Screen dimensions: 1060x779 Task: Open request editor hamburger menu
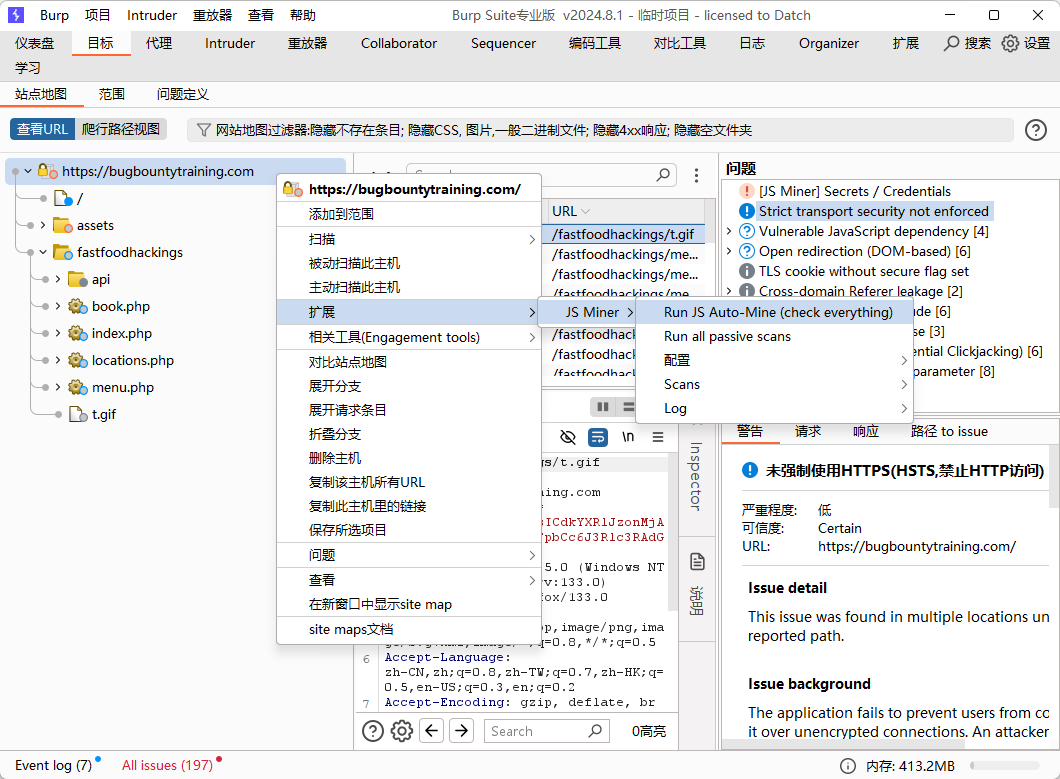[x=658, y=438]
